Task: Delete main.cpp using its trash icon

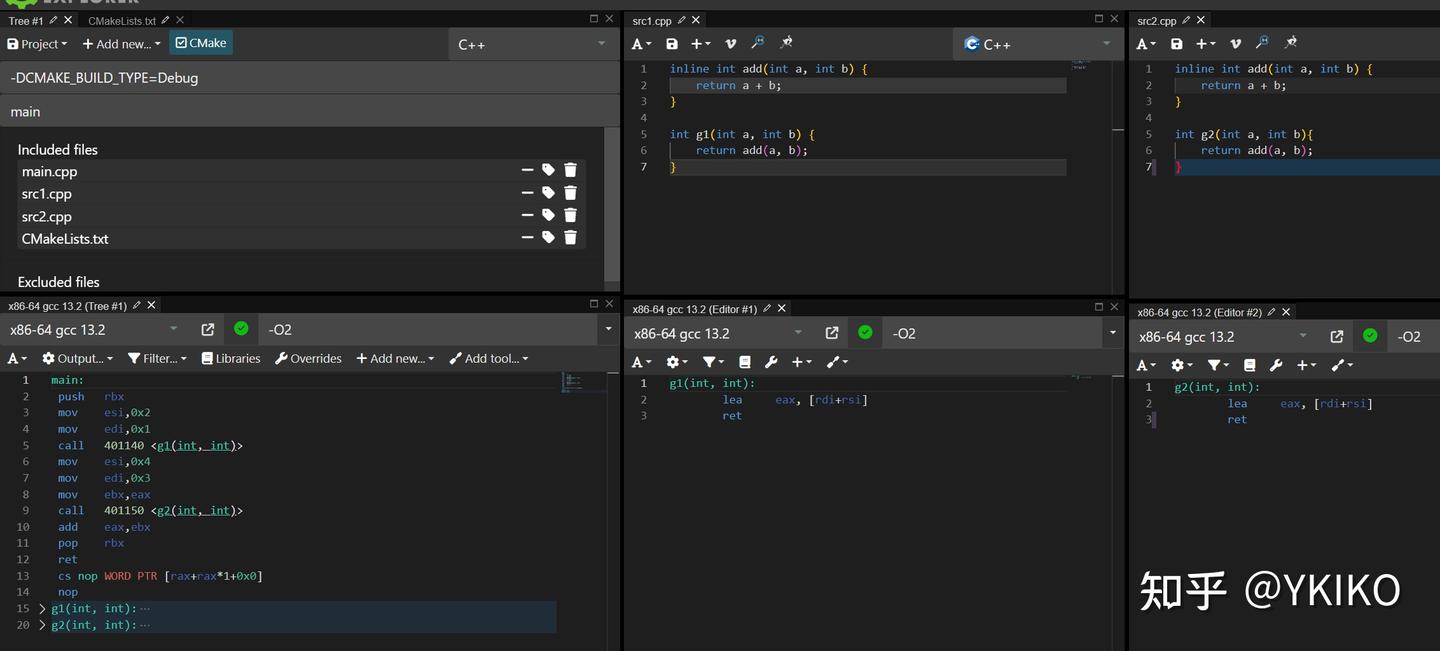Action: [x=570, y=171]
